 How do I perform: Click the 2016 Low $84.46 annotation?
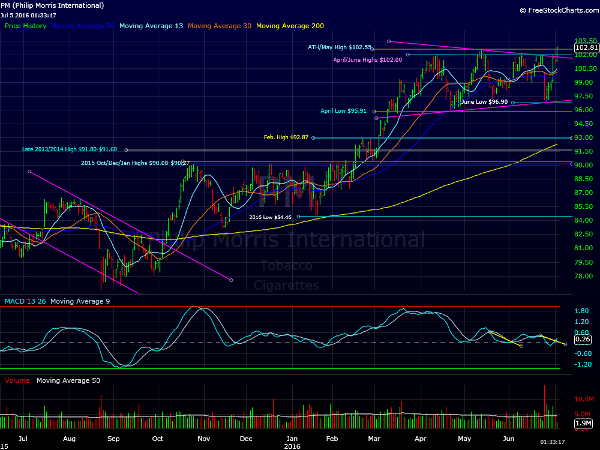(x=270, y=217)
